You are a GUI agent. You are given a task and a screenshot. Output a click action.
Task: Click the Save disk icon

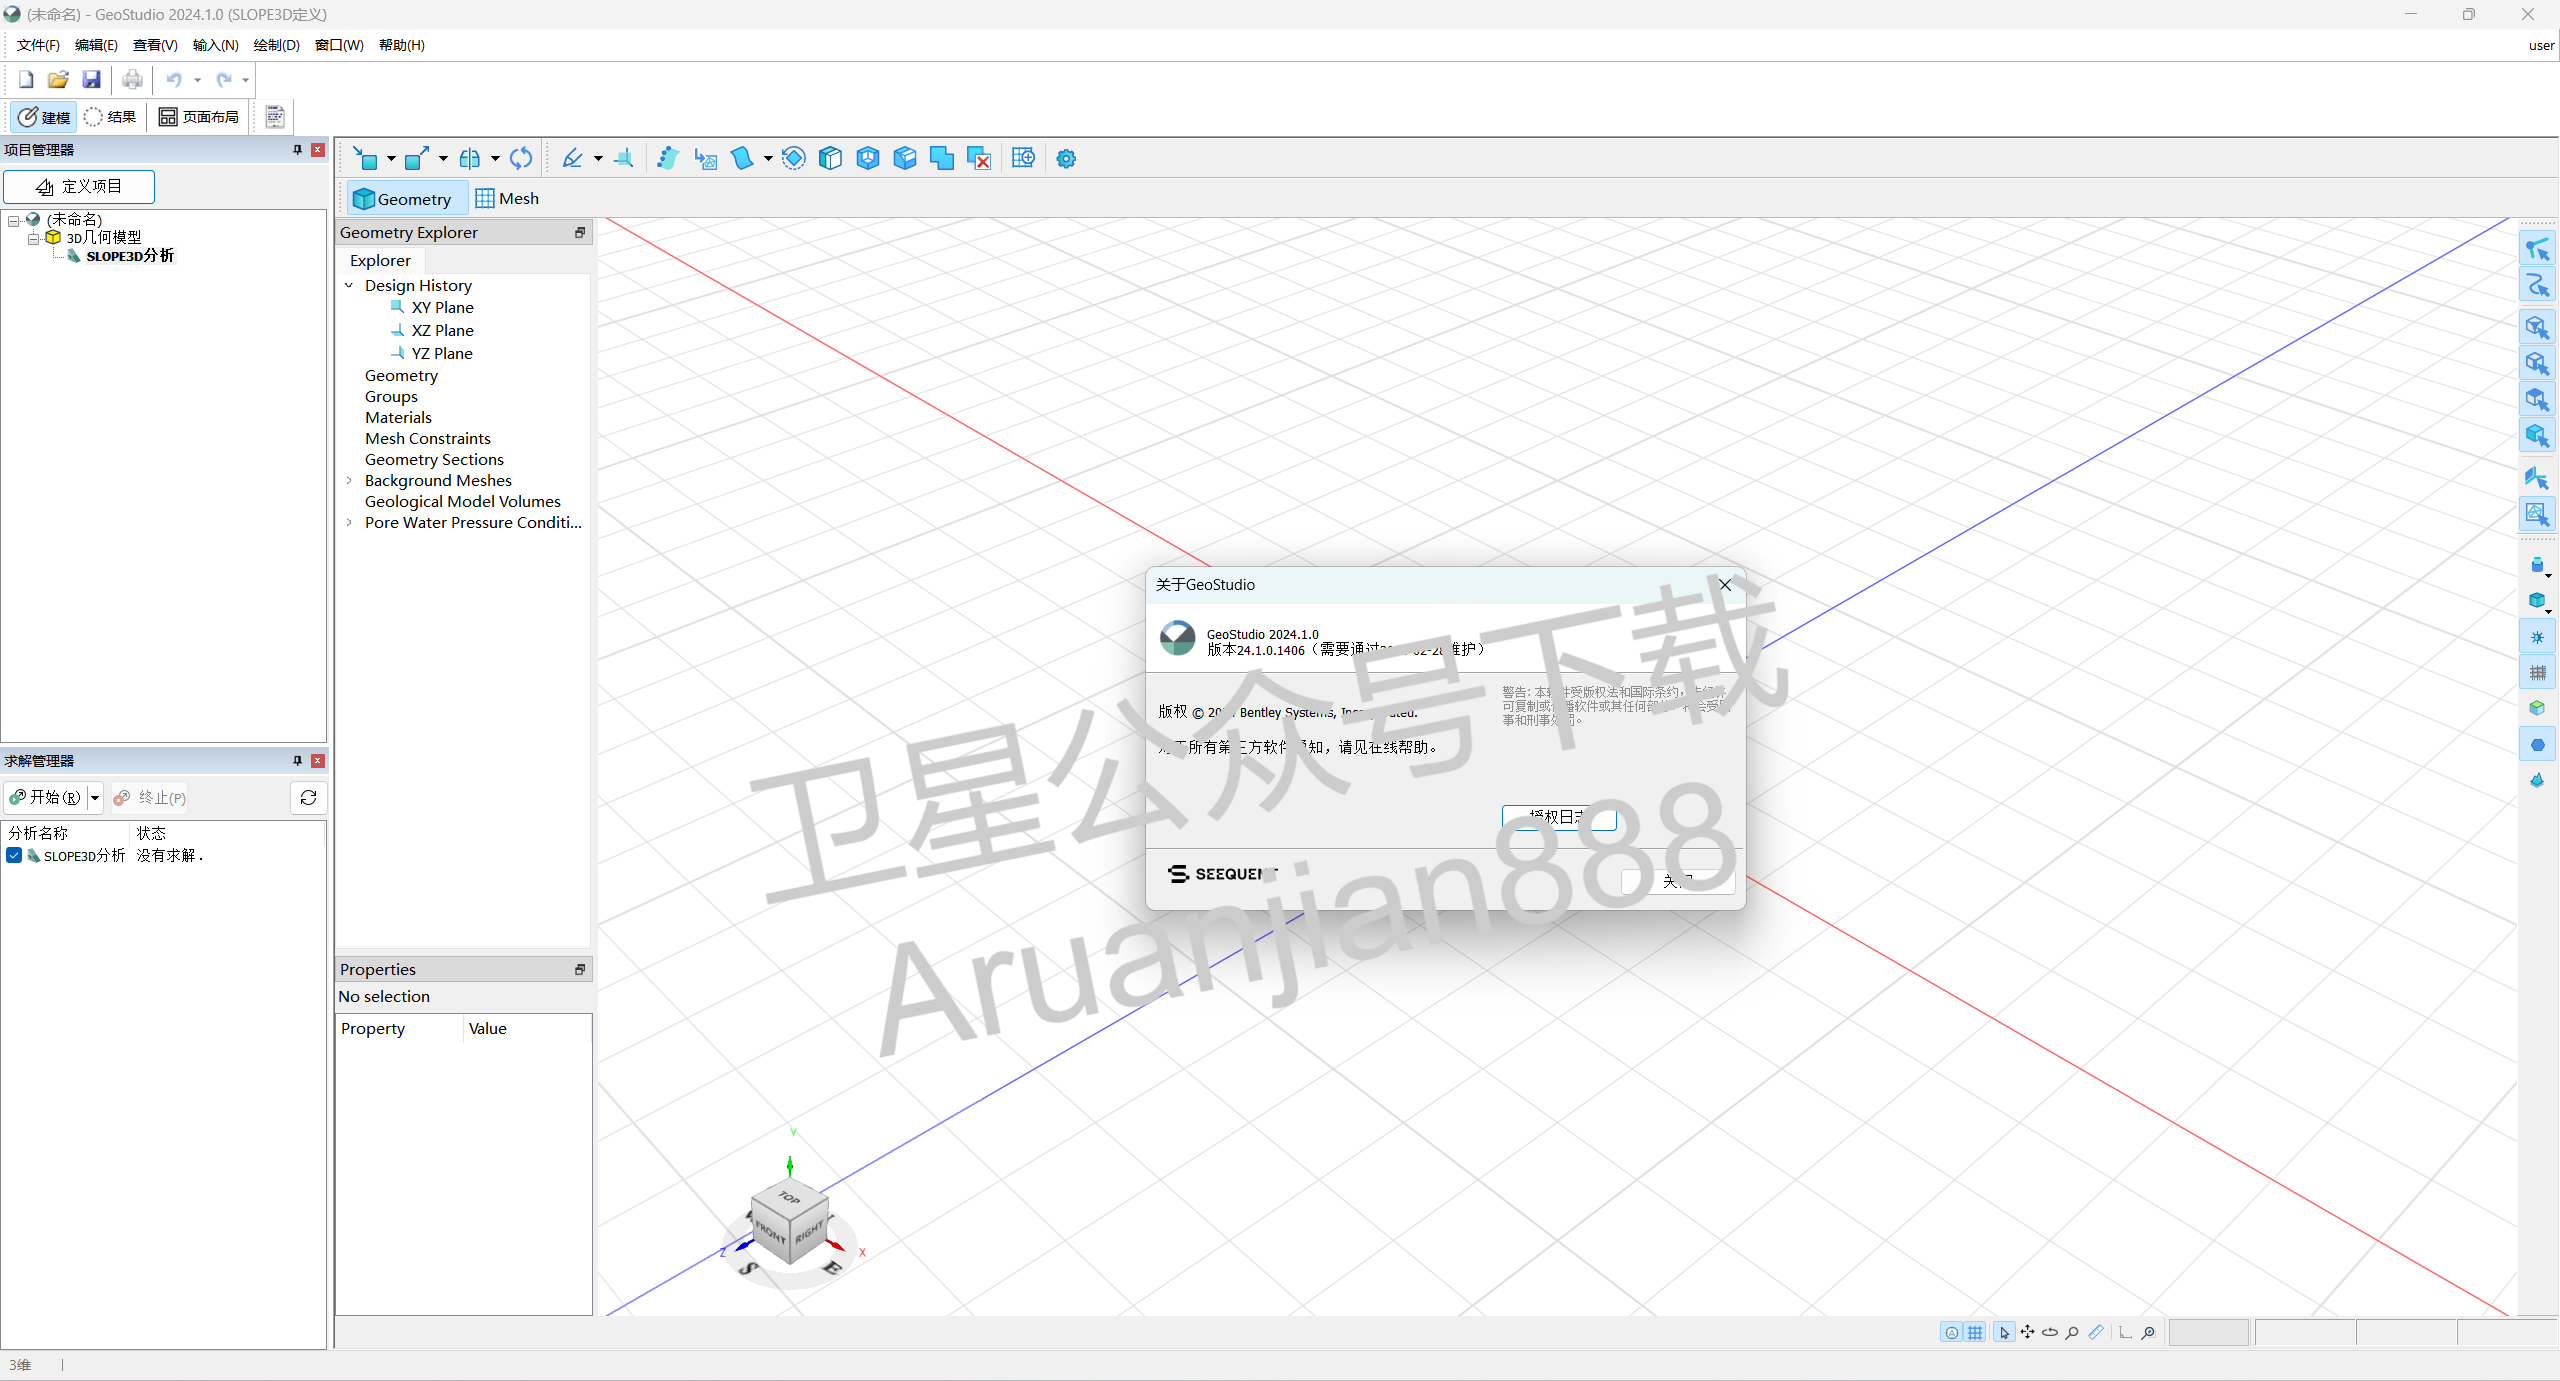click(91, 80)
